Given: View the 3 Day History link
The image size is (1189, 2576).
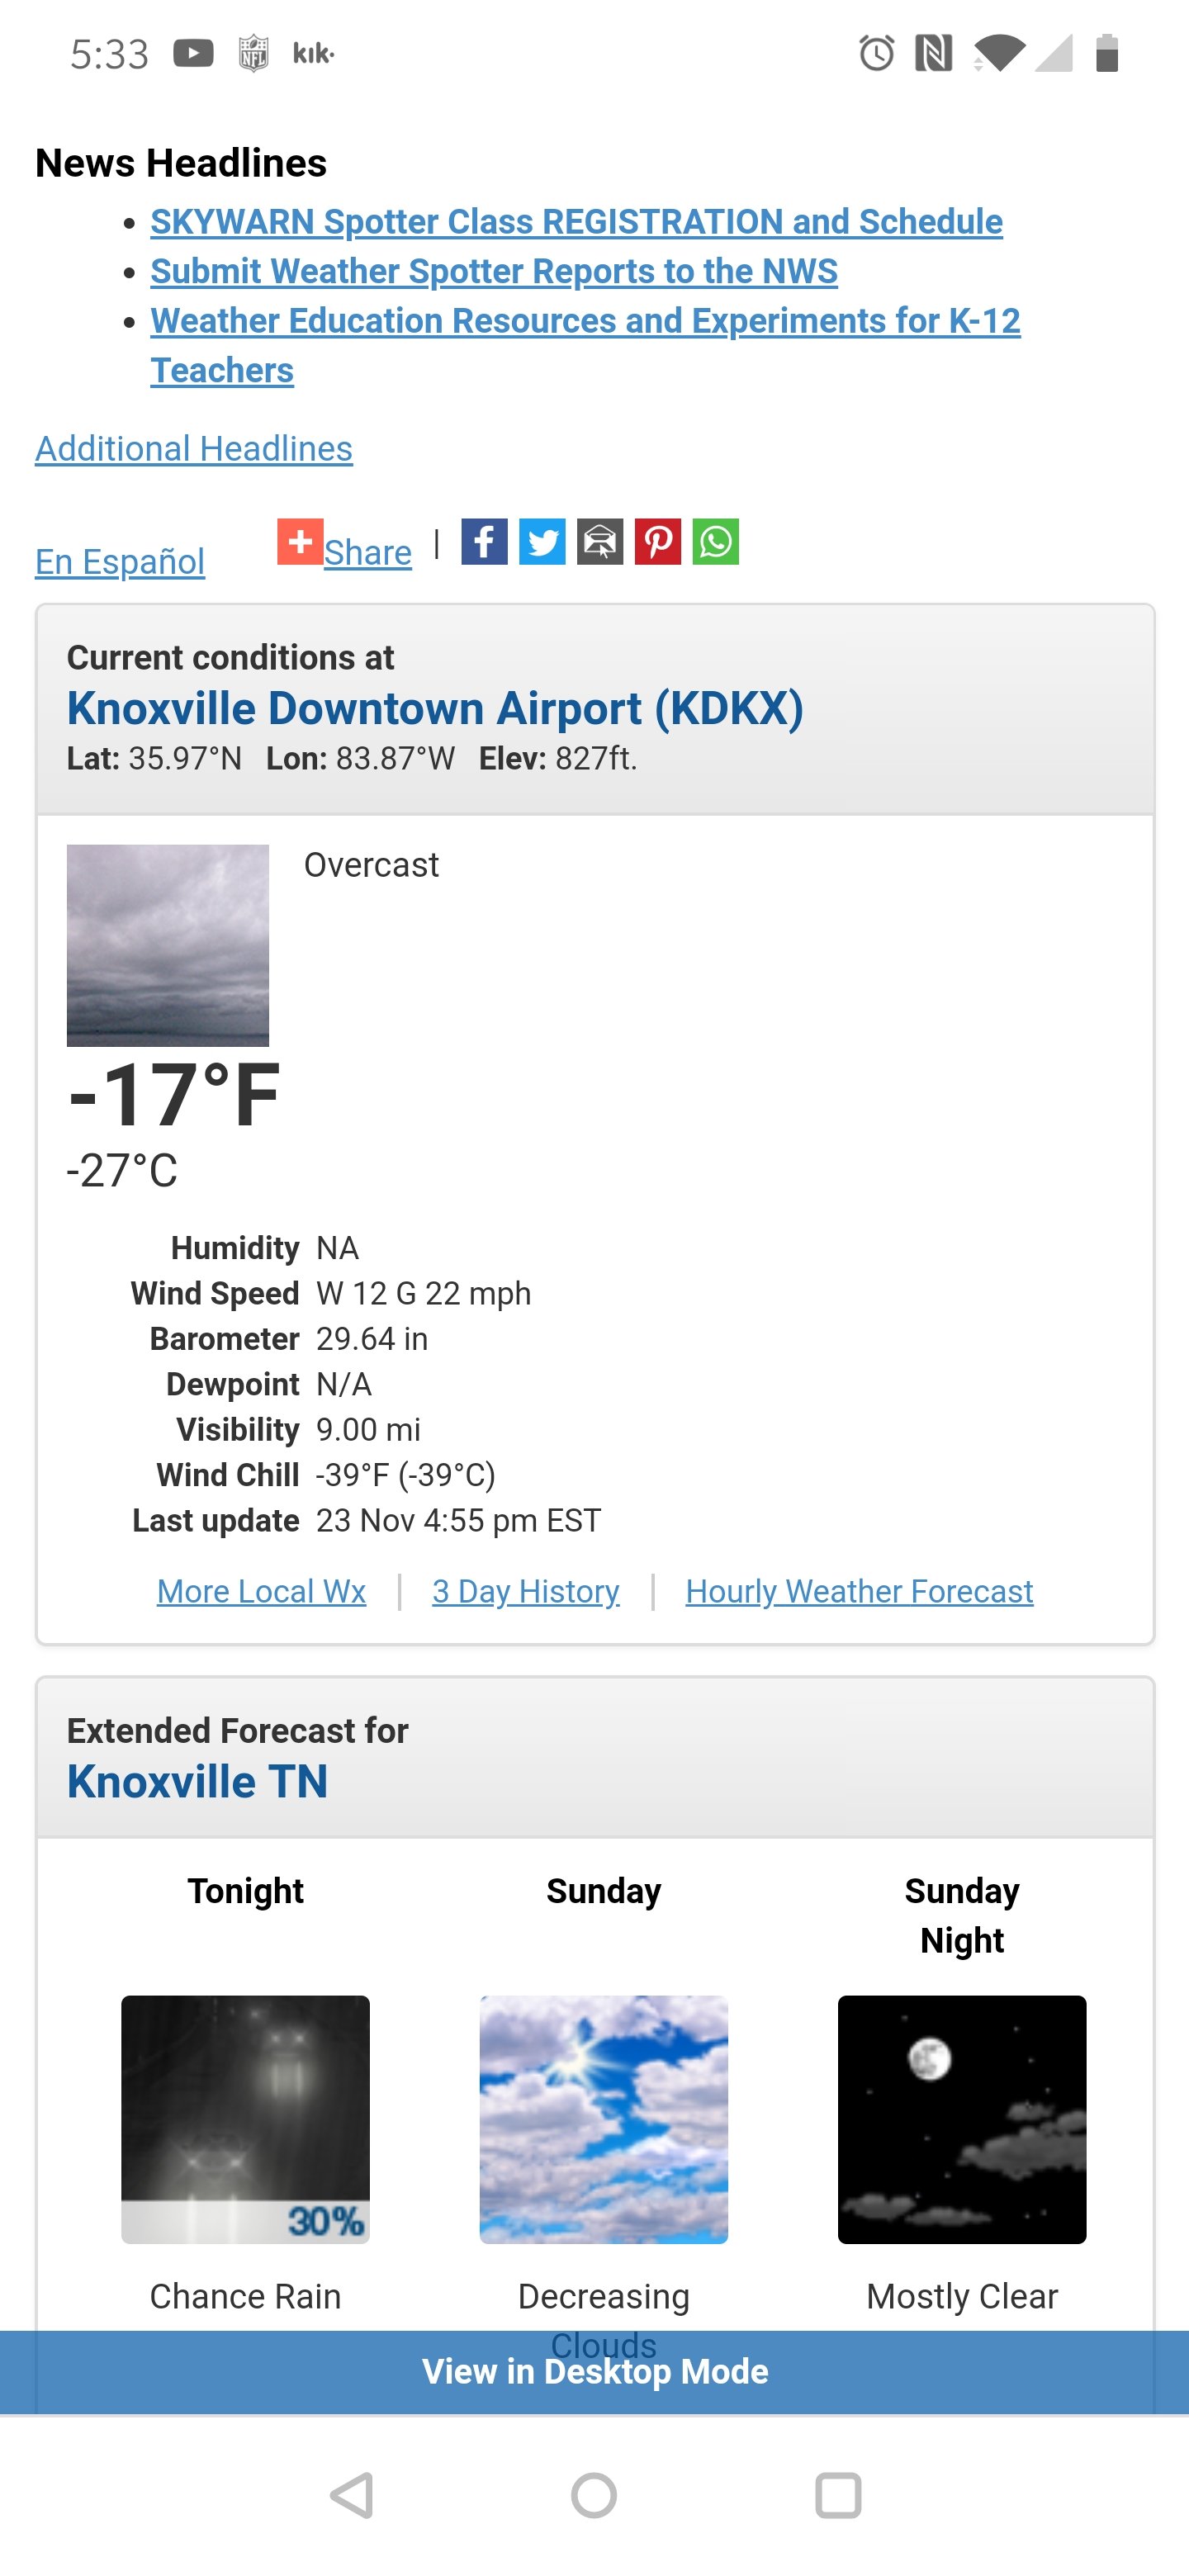Looking at the screenshot, I should click(526, 1591).
